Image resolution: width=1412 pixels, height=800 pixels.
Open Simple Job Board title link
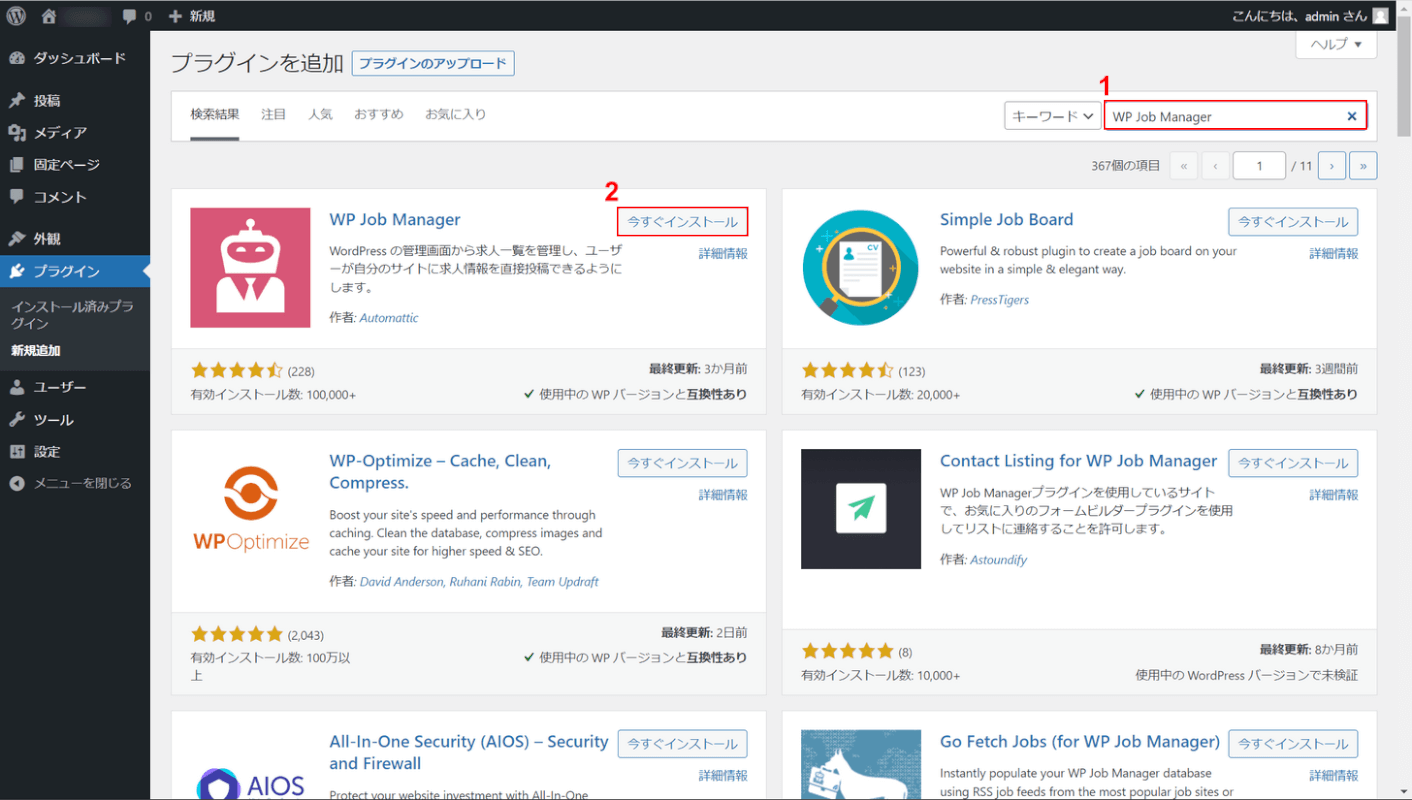(x=1006, y=220)
